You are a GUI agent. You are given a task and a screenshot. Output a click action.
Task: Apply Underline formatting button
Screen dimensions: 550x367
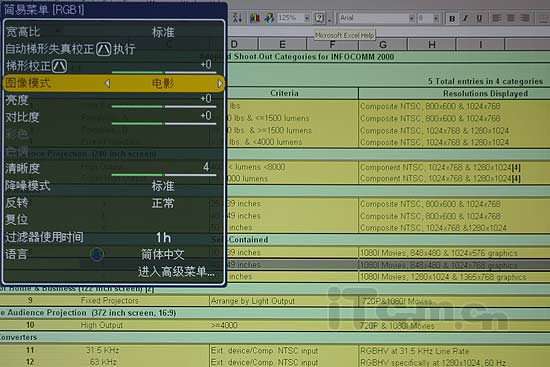tap(479, 18)
